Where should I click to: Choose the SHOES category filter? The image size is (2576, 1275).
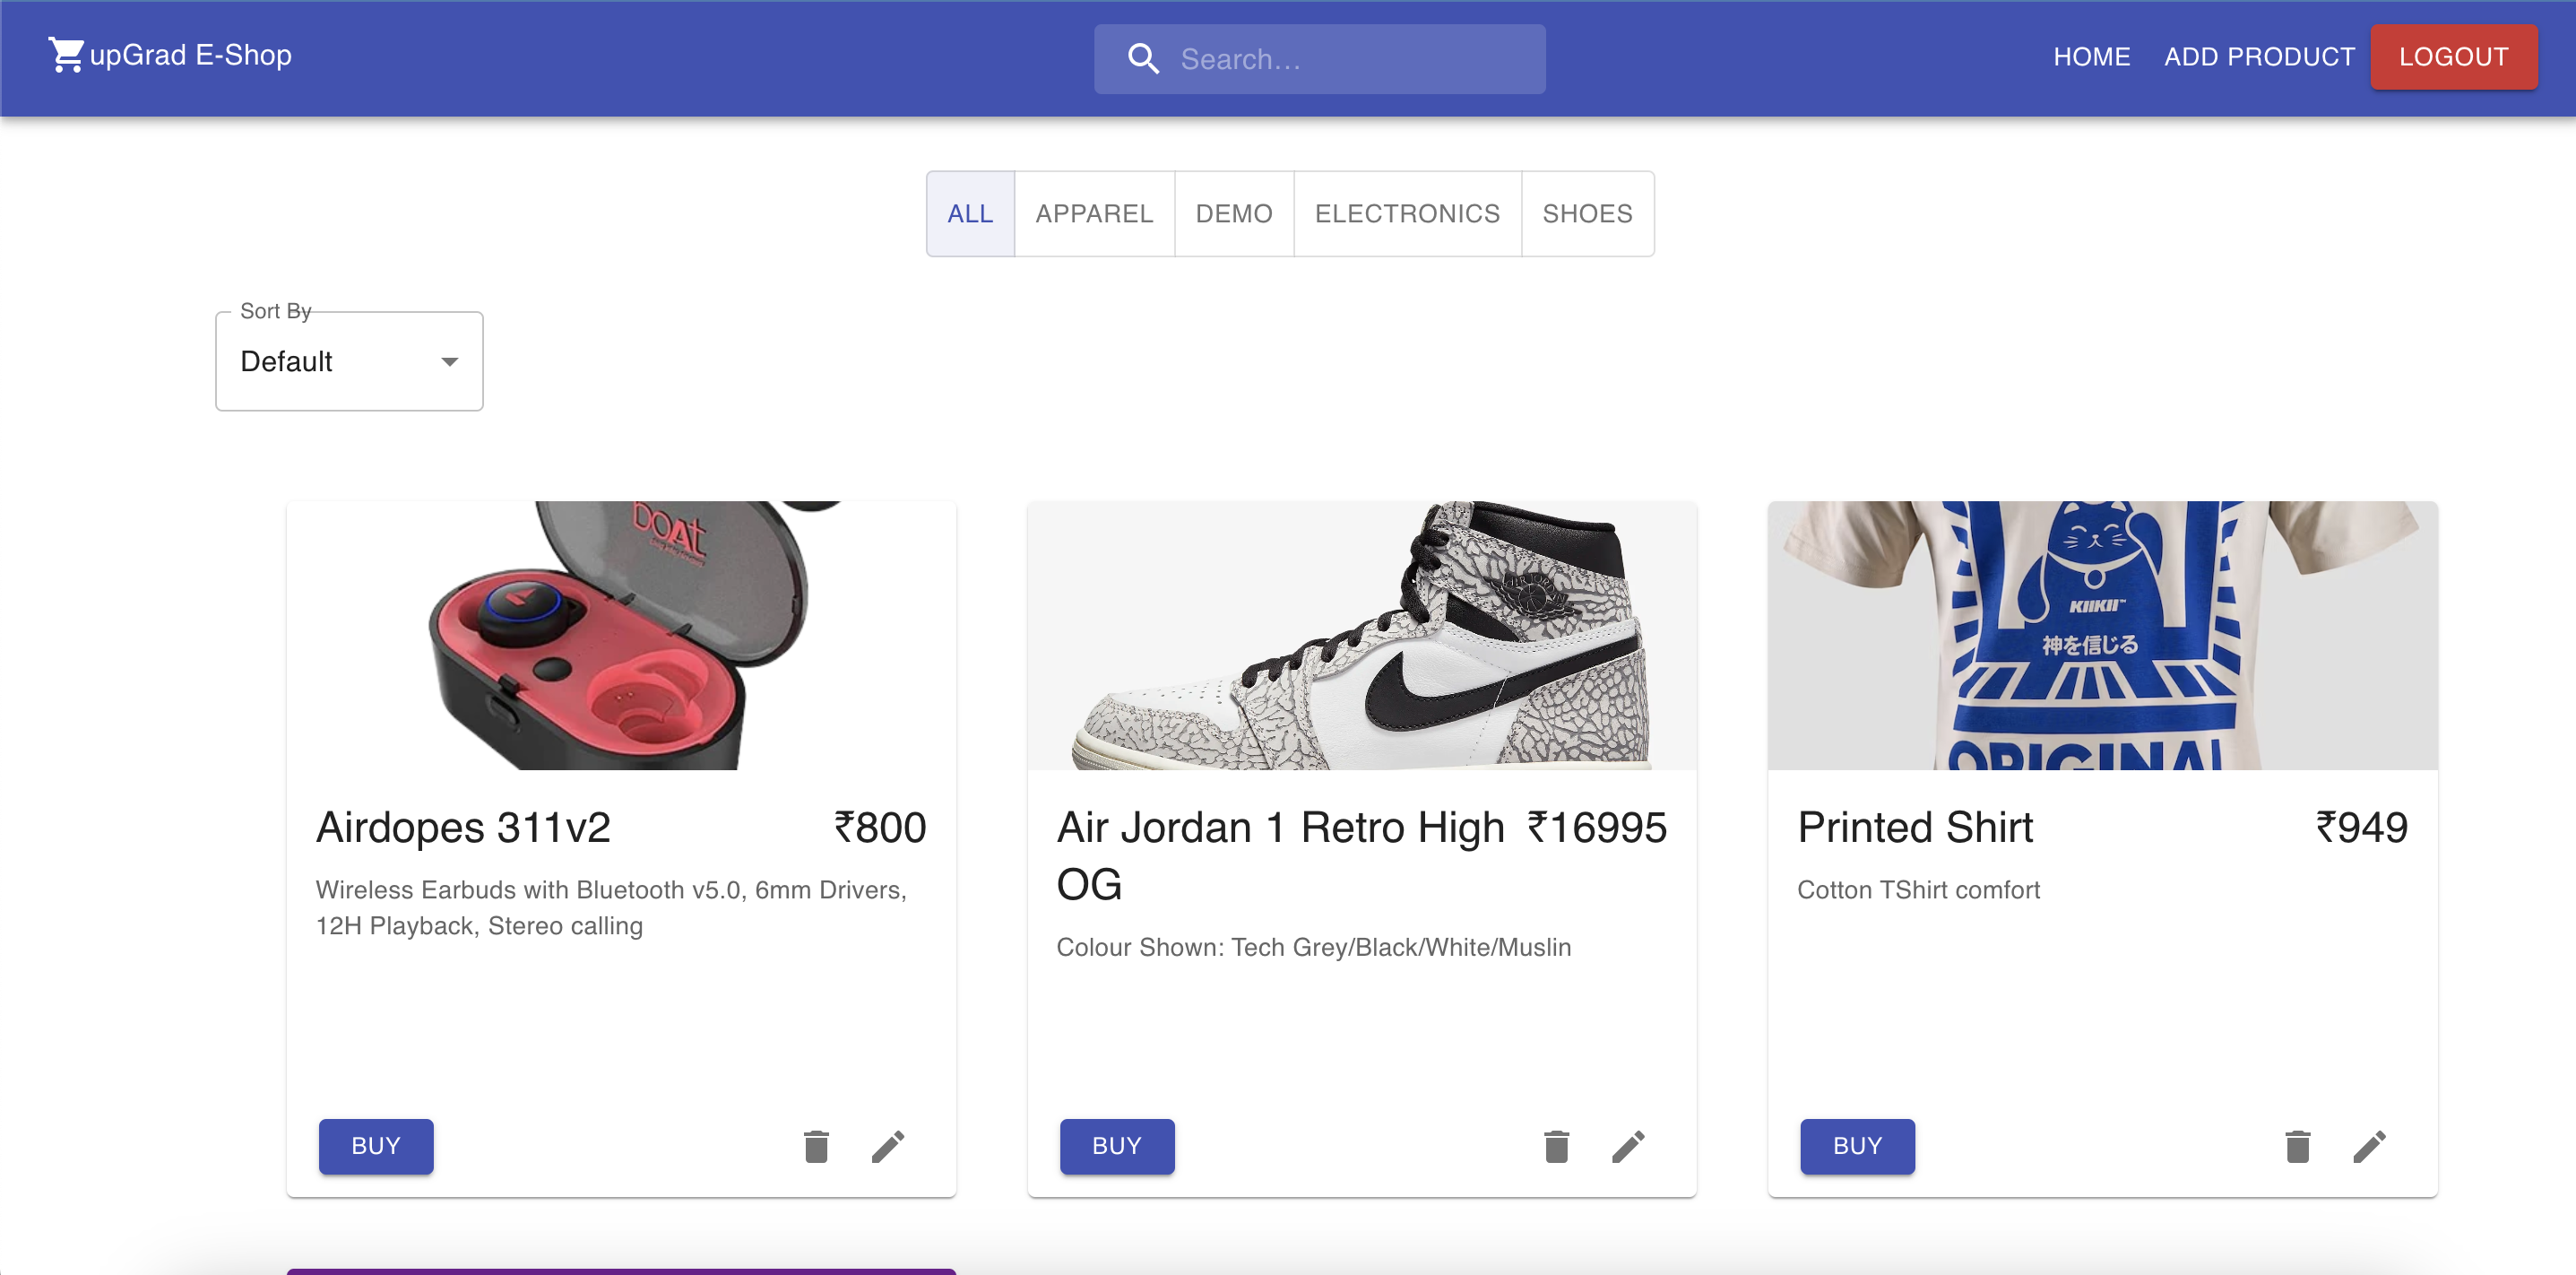[1587, 214]
